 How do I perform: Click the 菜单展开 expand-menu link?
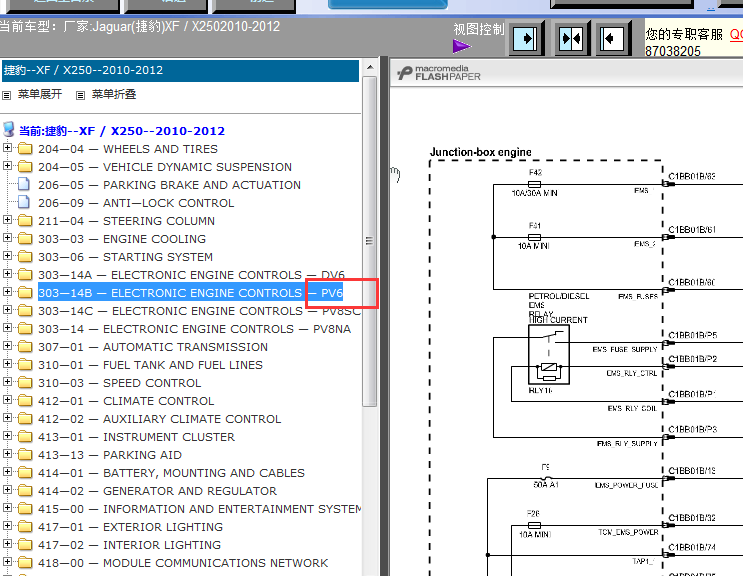(x=39, y=94)
